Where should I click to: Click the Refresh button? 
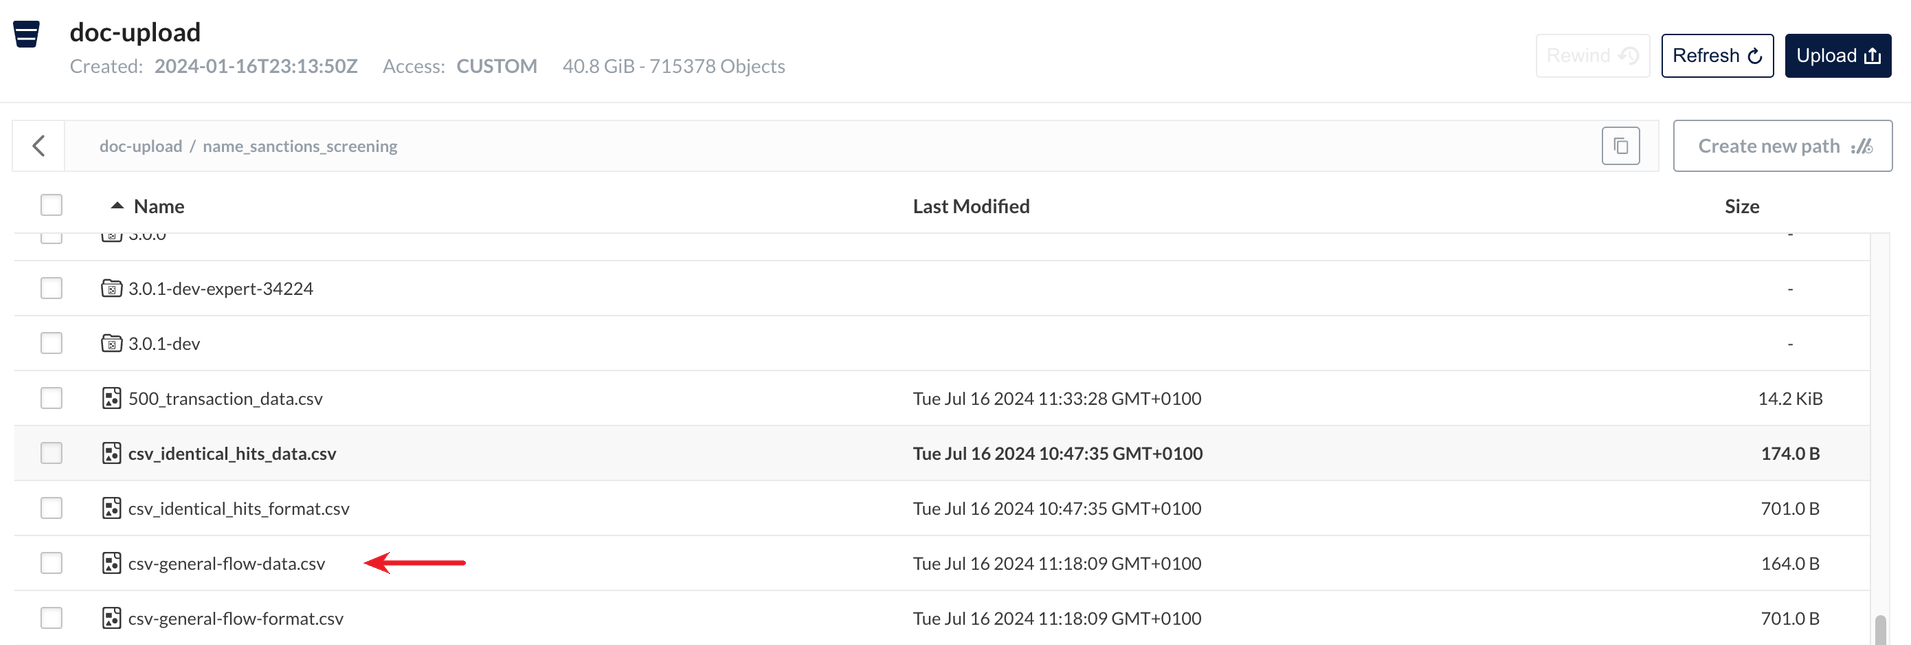point(1717,56)
